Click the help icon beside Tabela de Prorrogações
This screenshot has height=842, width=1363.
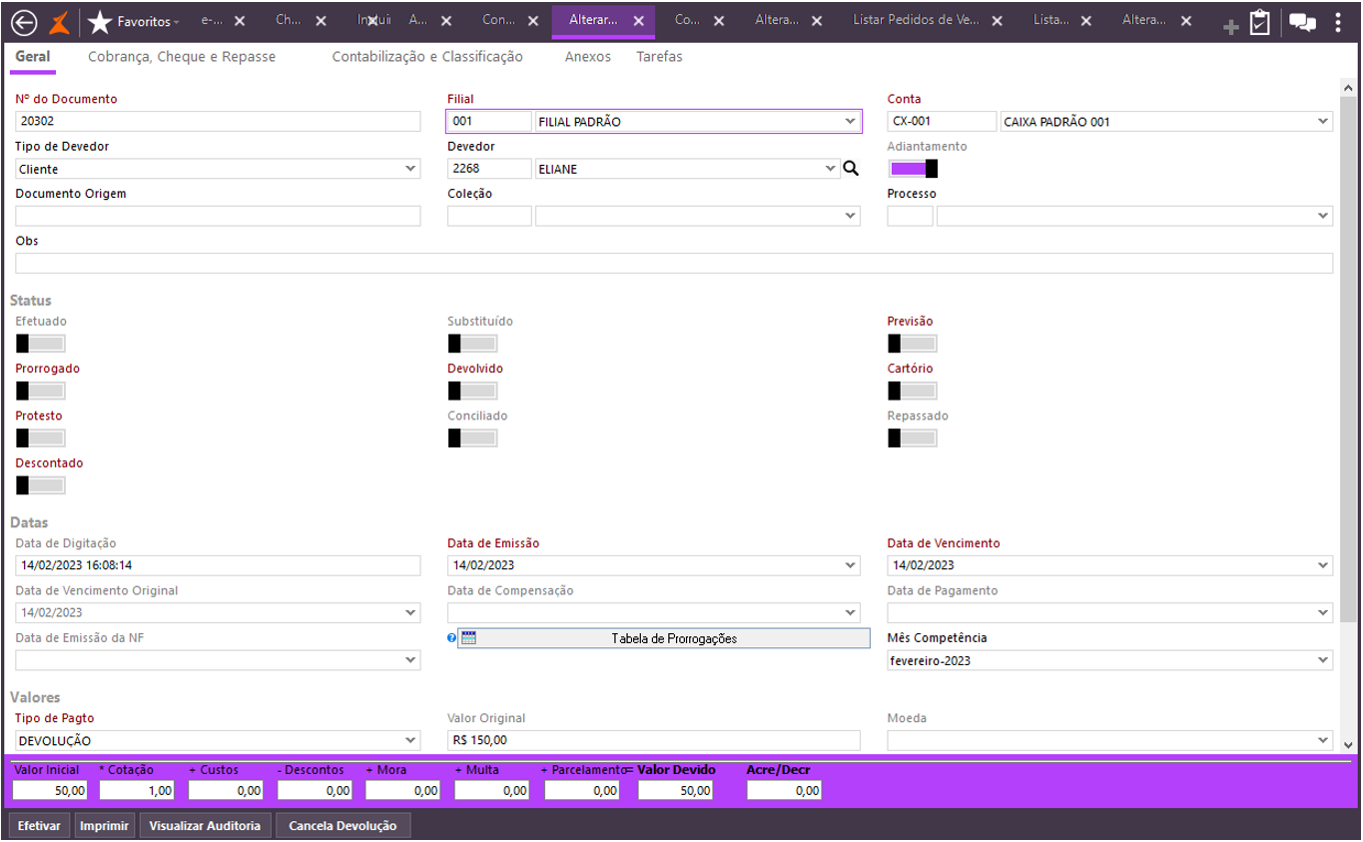point(451,638)
